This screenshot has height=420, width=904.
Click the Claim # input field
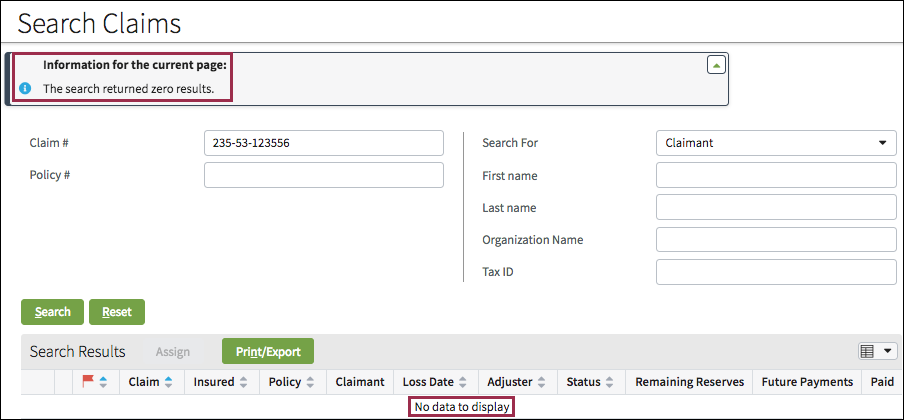click(x=324, y=143)
